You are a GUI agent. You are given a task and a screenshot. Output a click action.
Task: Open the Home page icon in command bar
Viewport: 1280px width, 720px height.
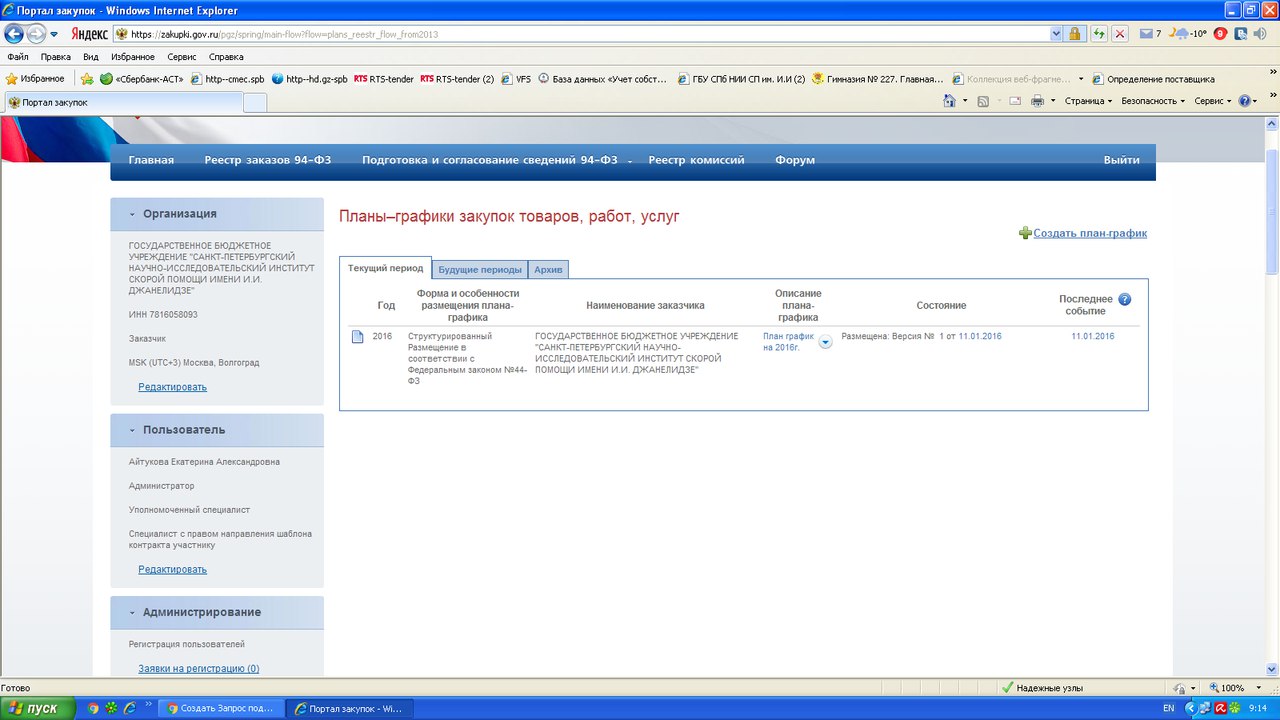point(950,101)
